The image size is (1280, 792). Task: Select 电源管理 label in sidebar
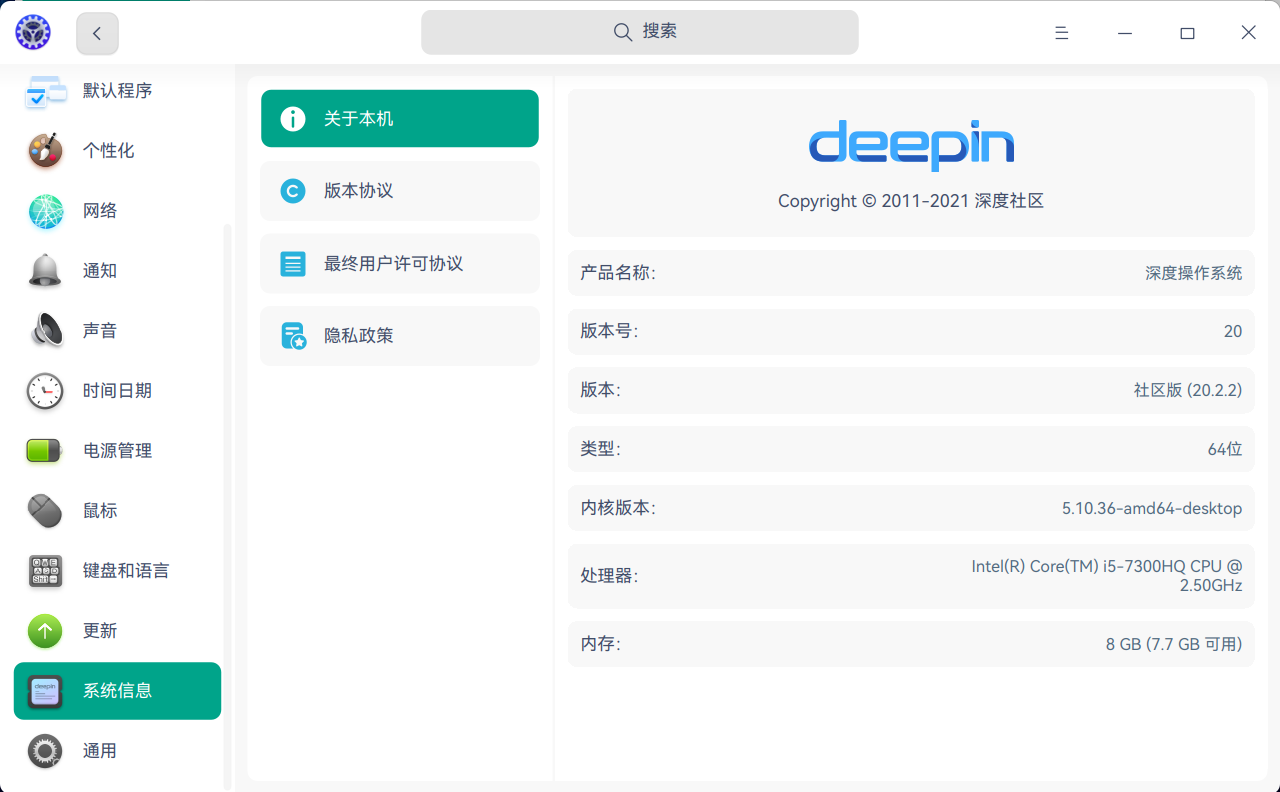point(118,451)
